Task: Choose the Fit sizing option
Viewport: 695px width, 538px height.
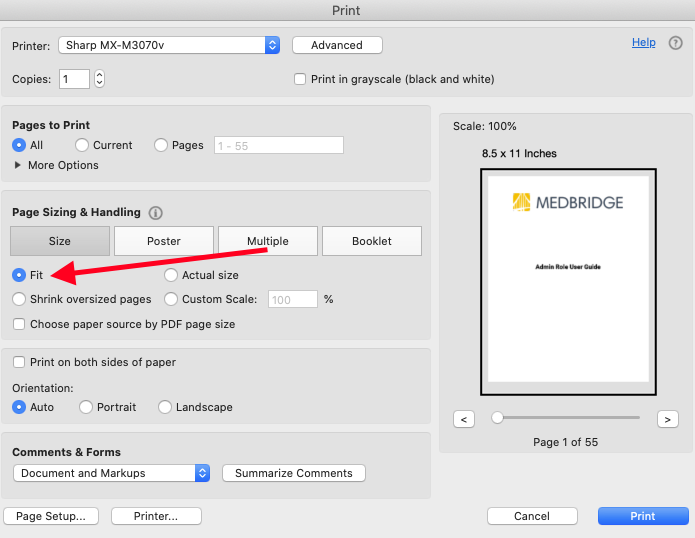Action: pos(19,275)
